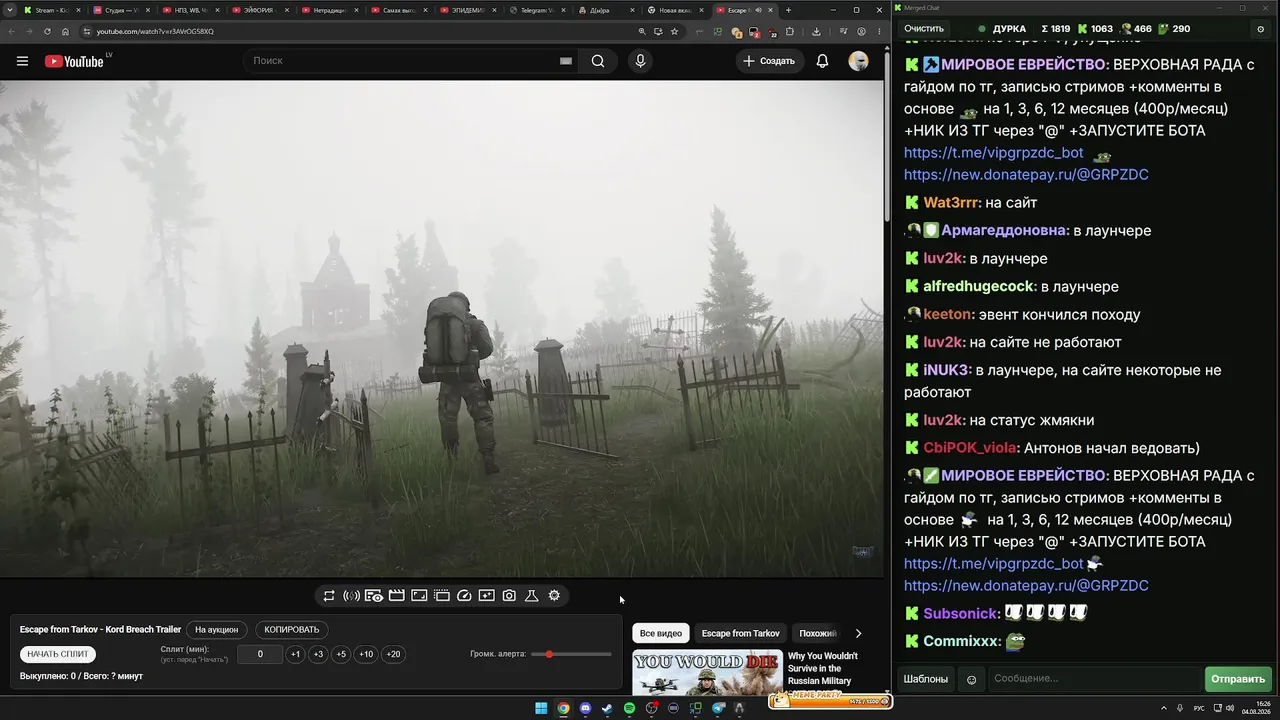Viewport: 1280px width, 720px height.
Task: Open the emoji picker in chat
Action: pos(971,680)
